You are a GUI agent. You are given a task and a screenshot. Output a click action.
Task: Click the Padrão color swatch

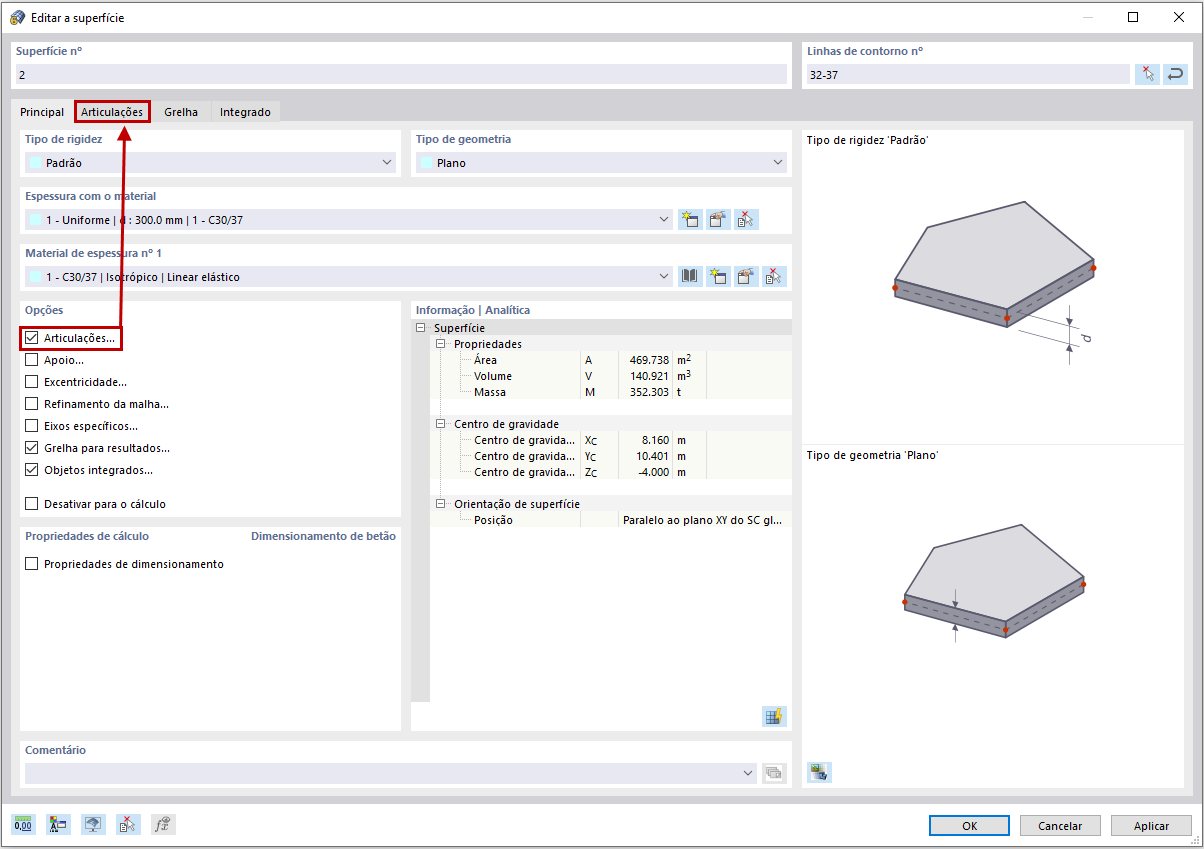point(35,163)
